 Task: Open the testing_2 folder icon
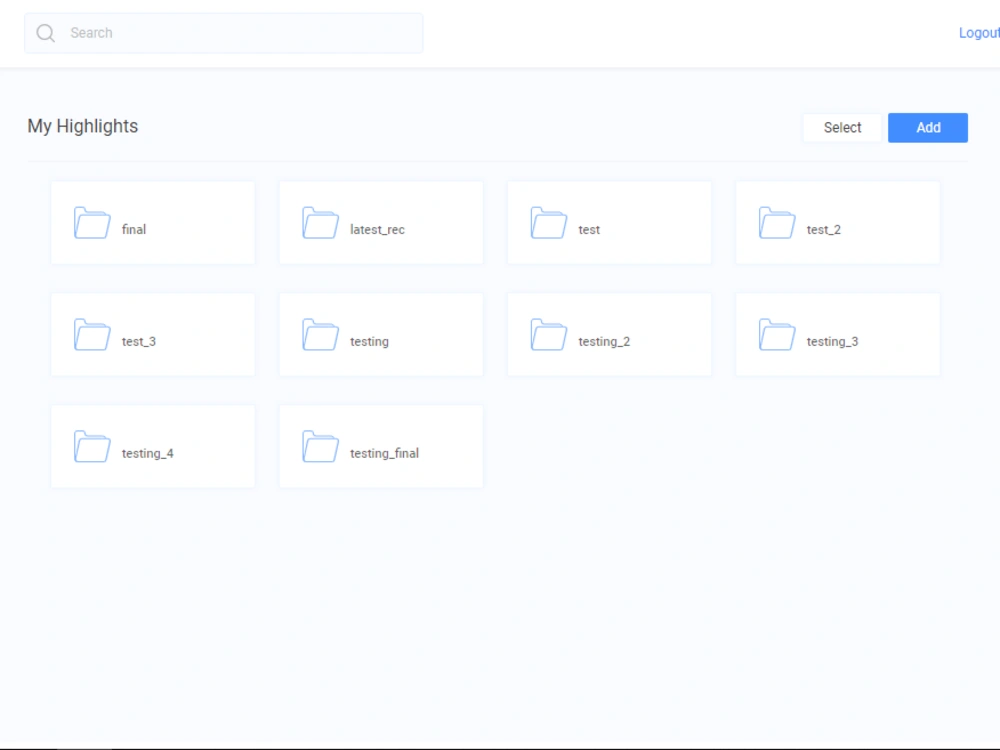(548, 335)
